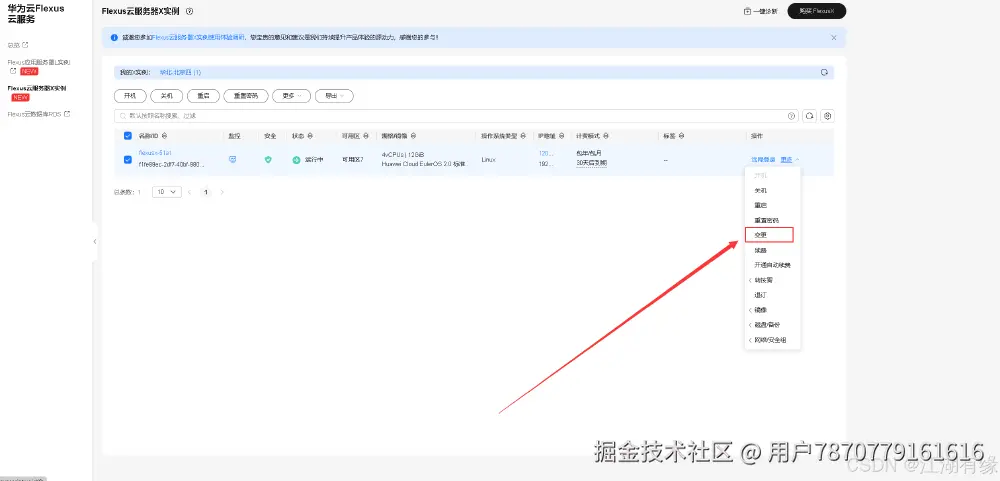The image size is (1000, 481).
Task: Select Flexus云服务器X实例 in the sidebar
Action: click(x=36, y=89)
